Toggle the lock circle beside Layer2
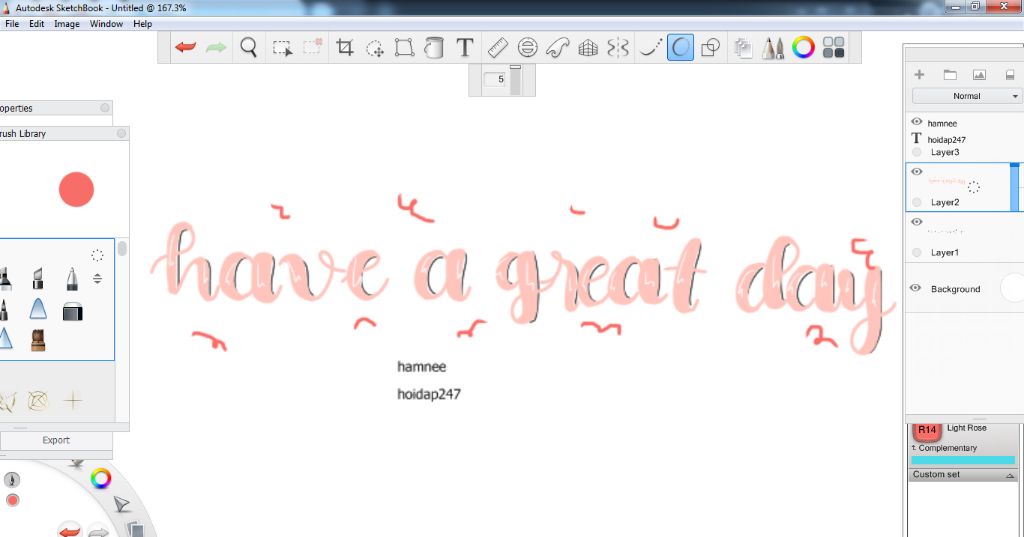This screenshot has height=537, width=1024. (916, 203)
